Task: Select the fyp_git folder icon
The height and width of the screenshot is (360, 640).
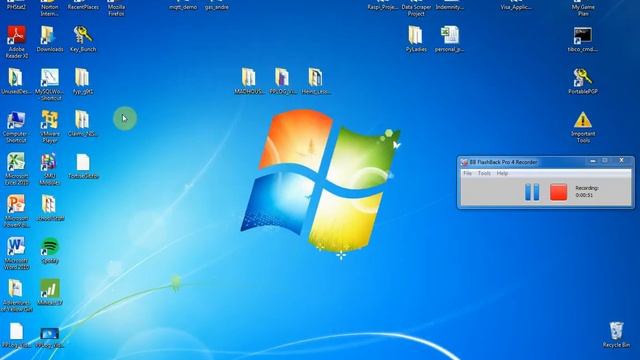Action: coord(82,78)
